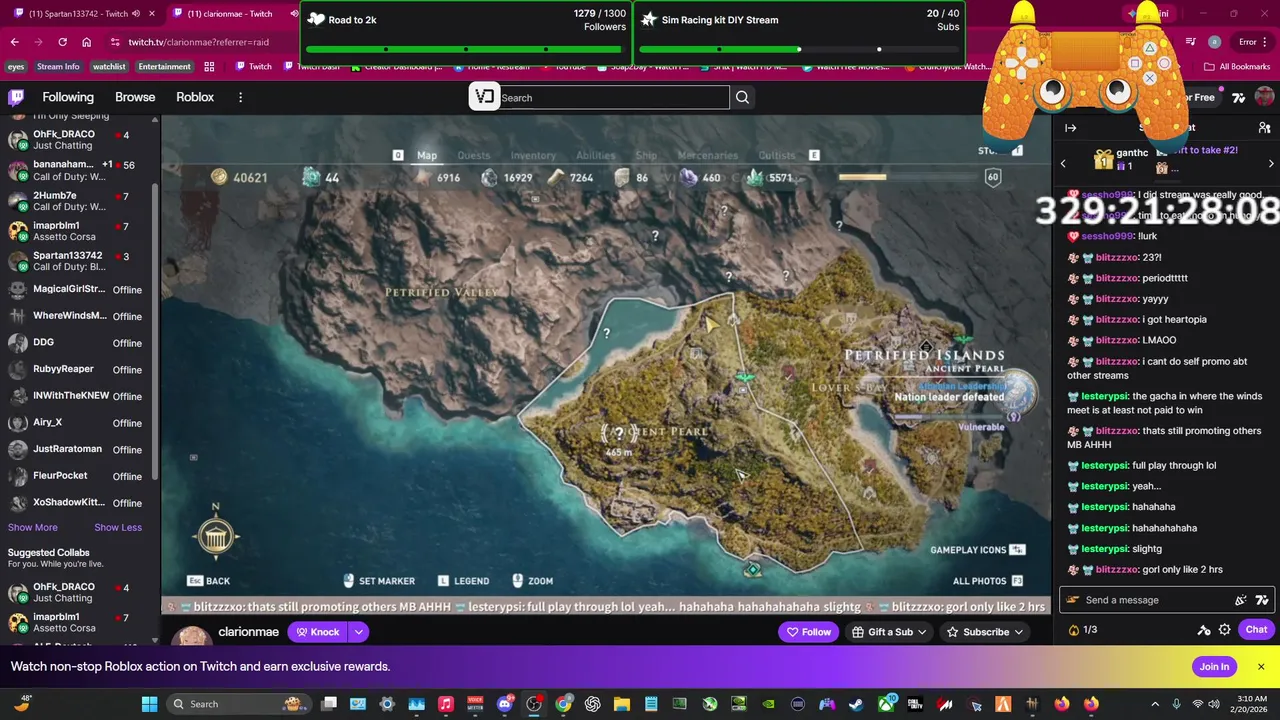Send message with Chat button
The height and width of the screenshot is (720, 1280).
click(x=1256, y=630)
